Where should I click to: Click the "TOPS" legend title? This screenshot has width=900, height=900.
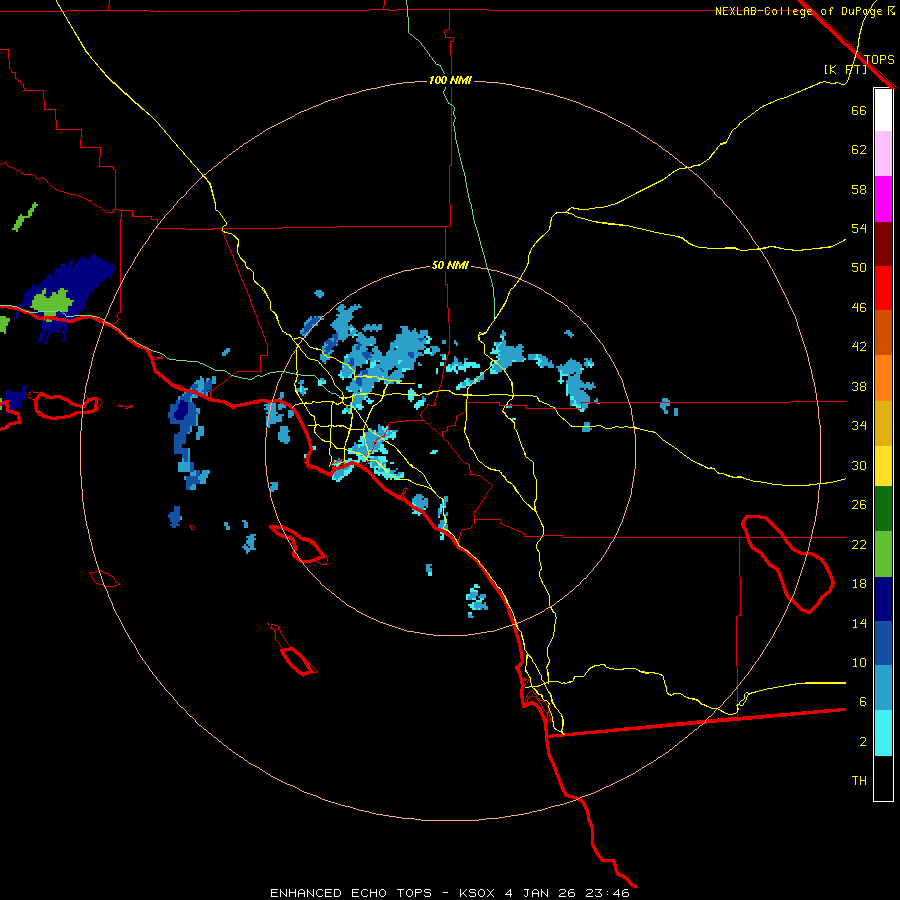pyautogui.click(x=879, y=59)
